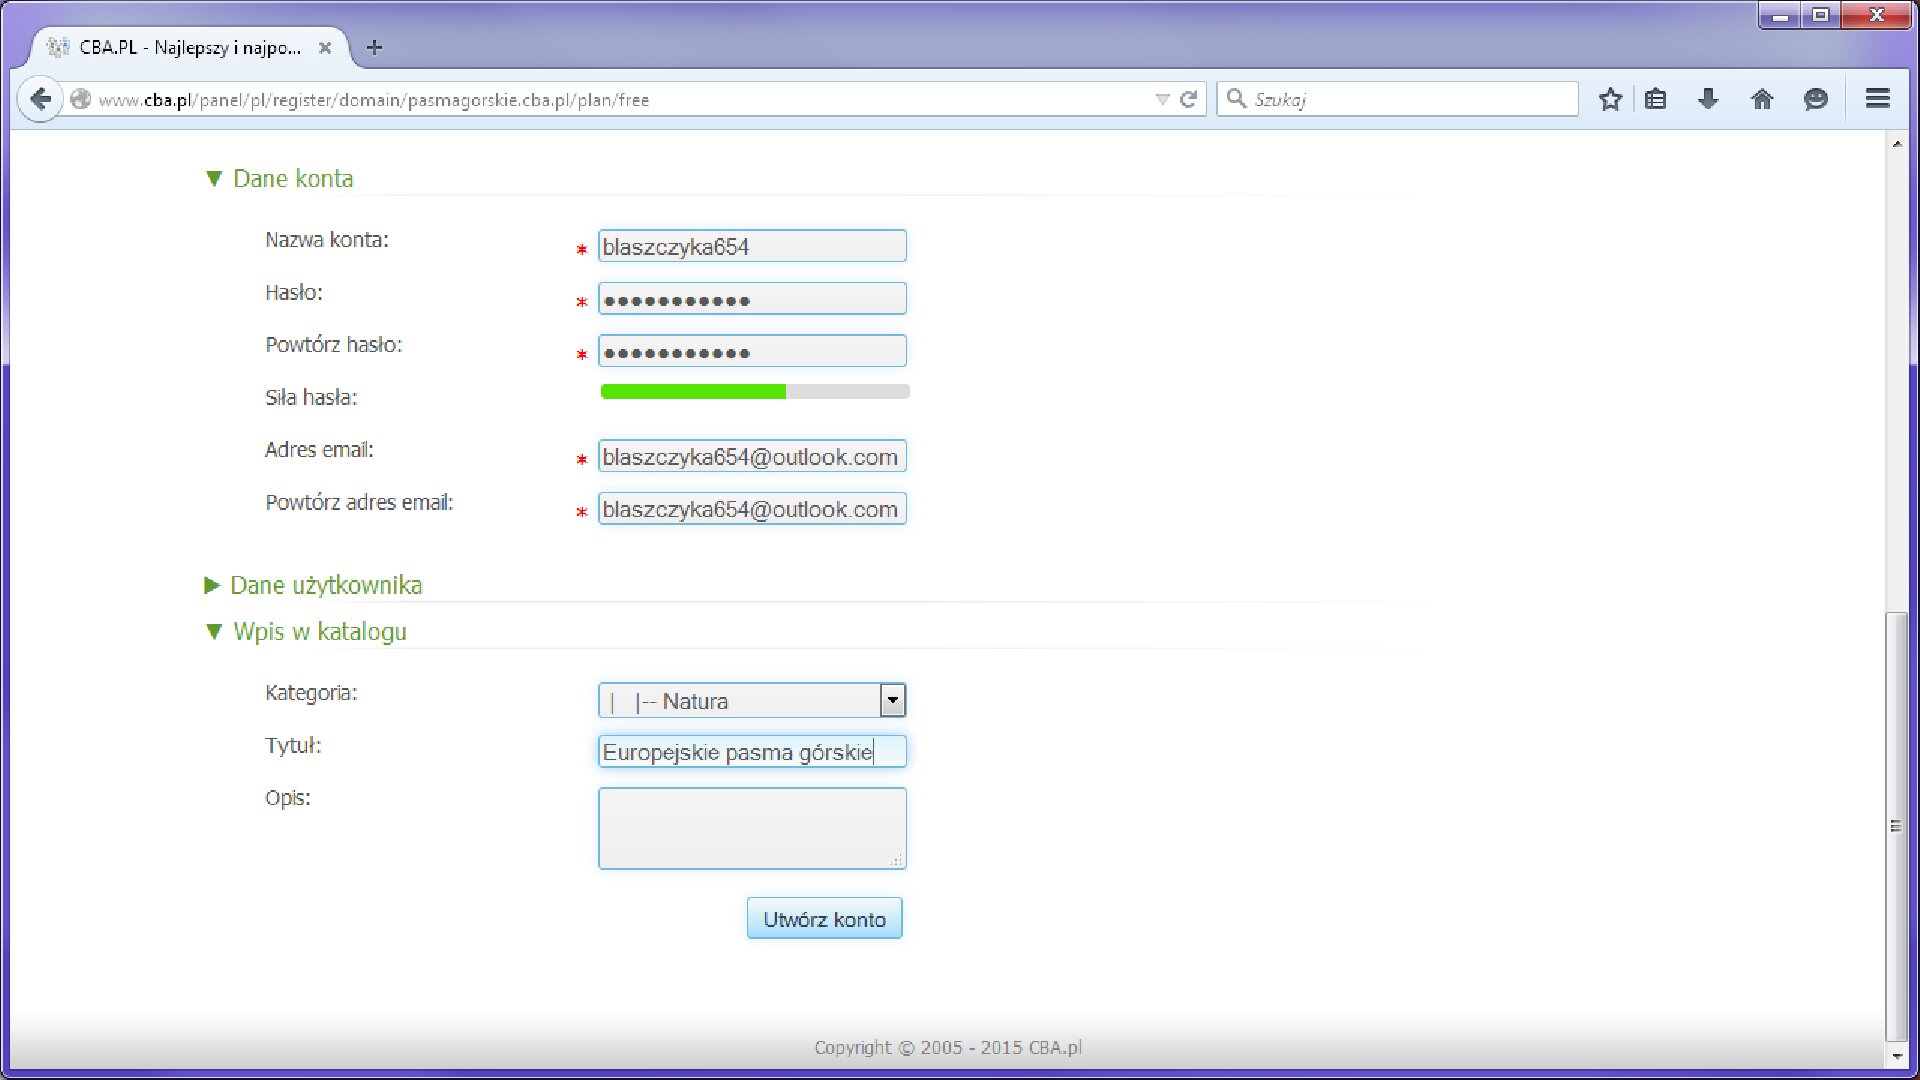The image size is (1920, 1080).
Task: Click the home page icon
Action: coord(1762,100)
